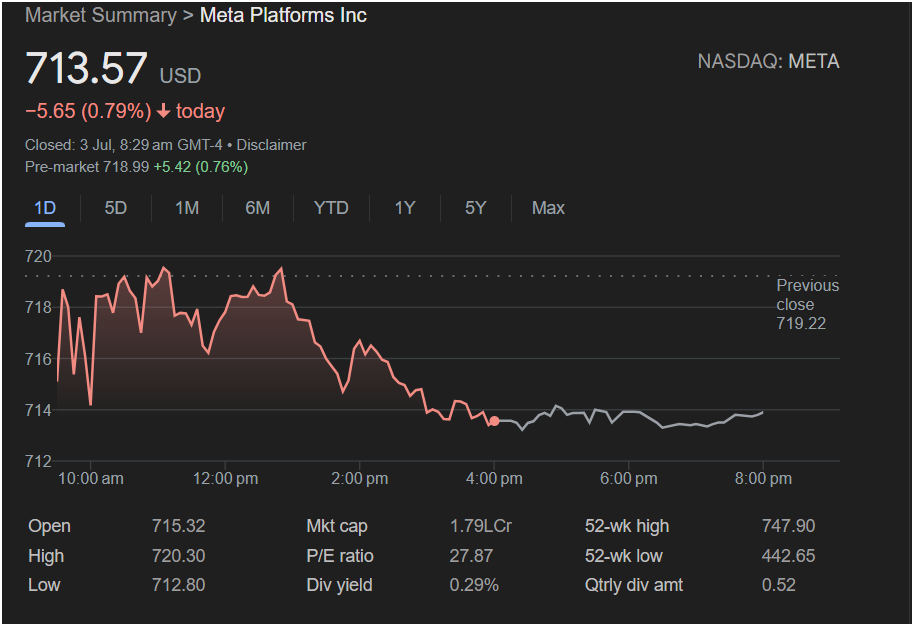
Task: Click the 6:00 pm axis label
Action: (628, 479)
